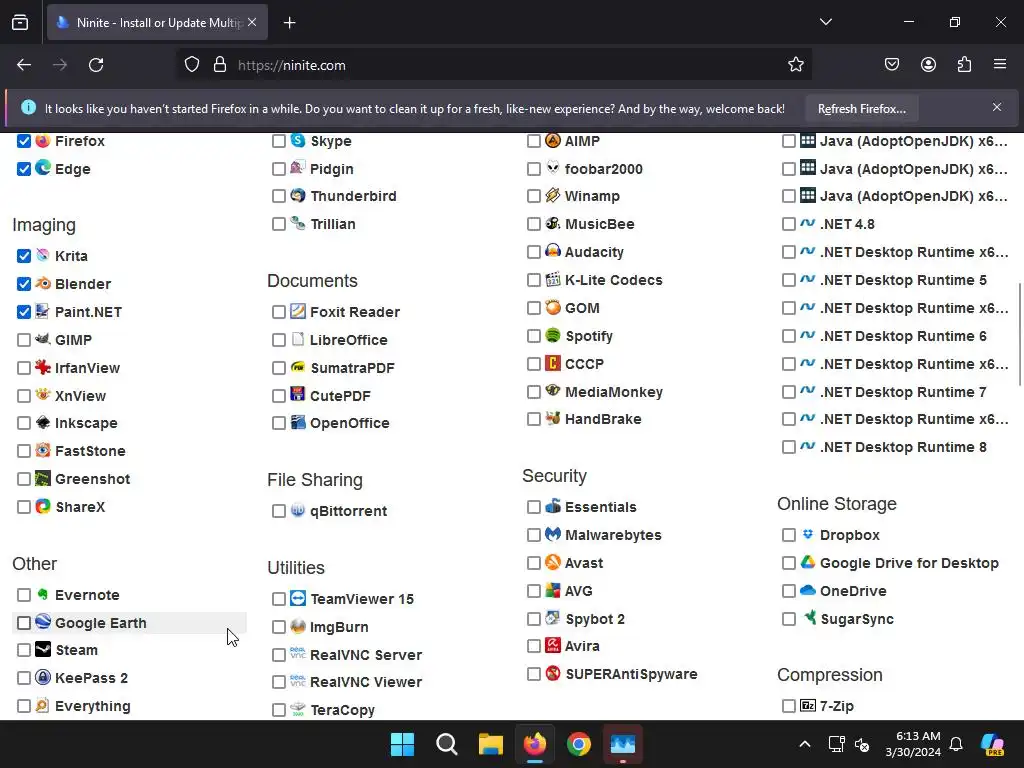1024x768 pixels.
Task: Click the Firefox page reload icon
Action: point(96,65)
